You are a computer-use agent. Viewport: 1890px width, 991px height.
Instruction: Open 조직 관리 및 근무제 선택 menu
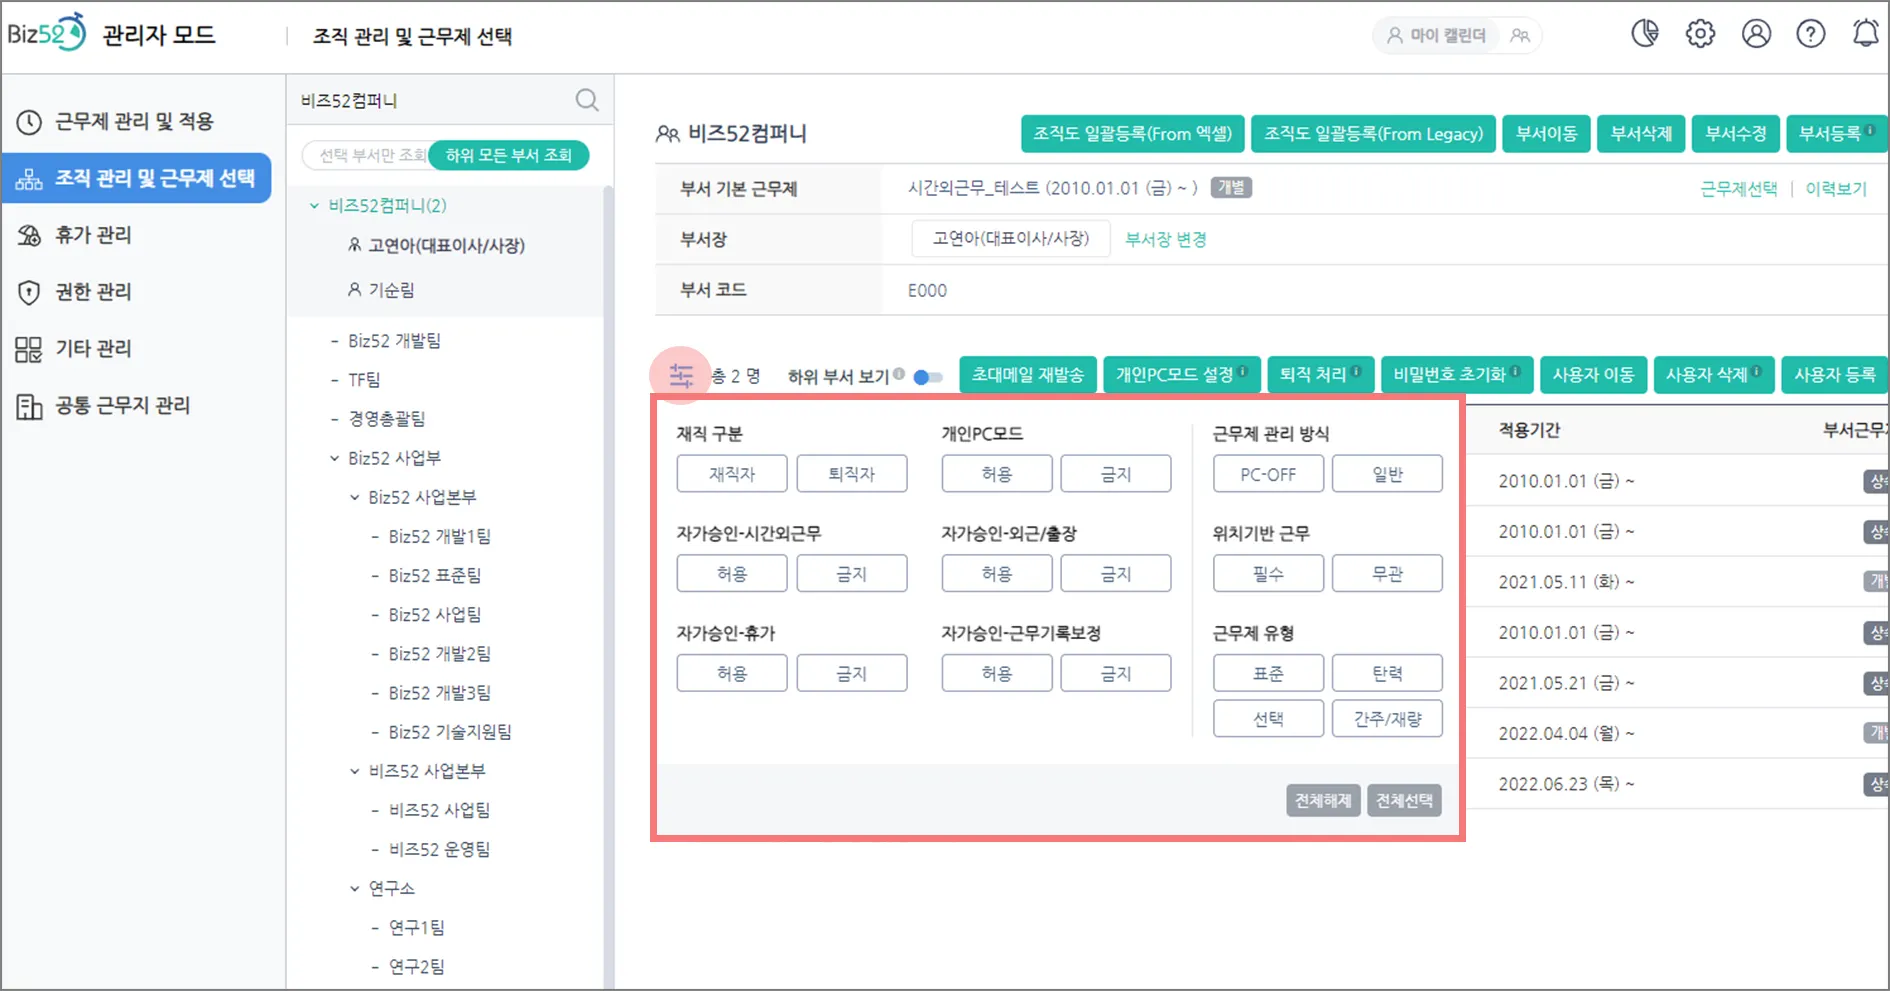[136, 178]
